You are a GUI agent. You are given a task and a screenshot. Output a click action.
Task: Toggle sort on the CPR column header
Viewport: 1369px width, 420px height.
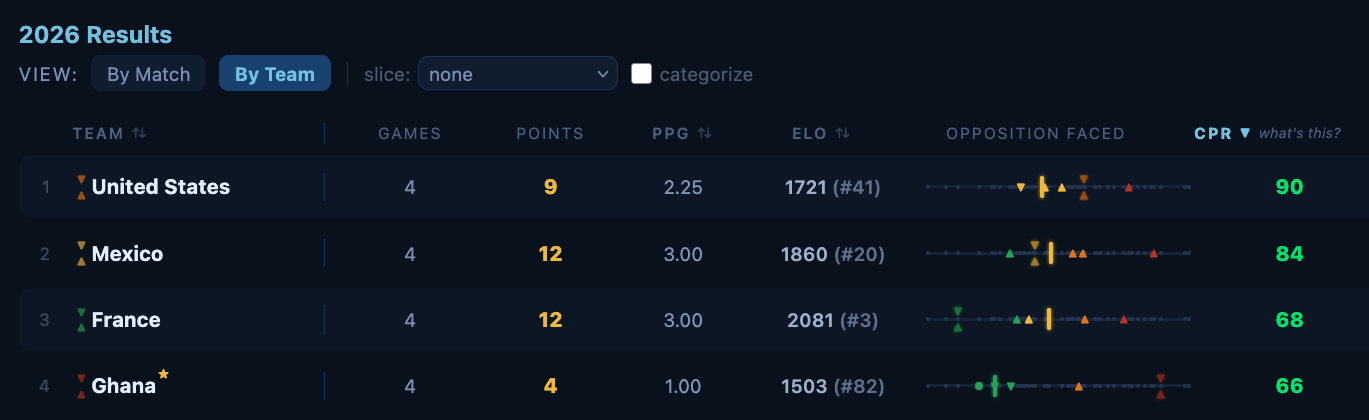click(1222, 133)
